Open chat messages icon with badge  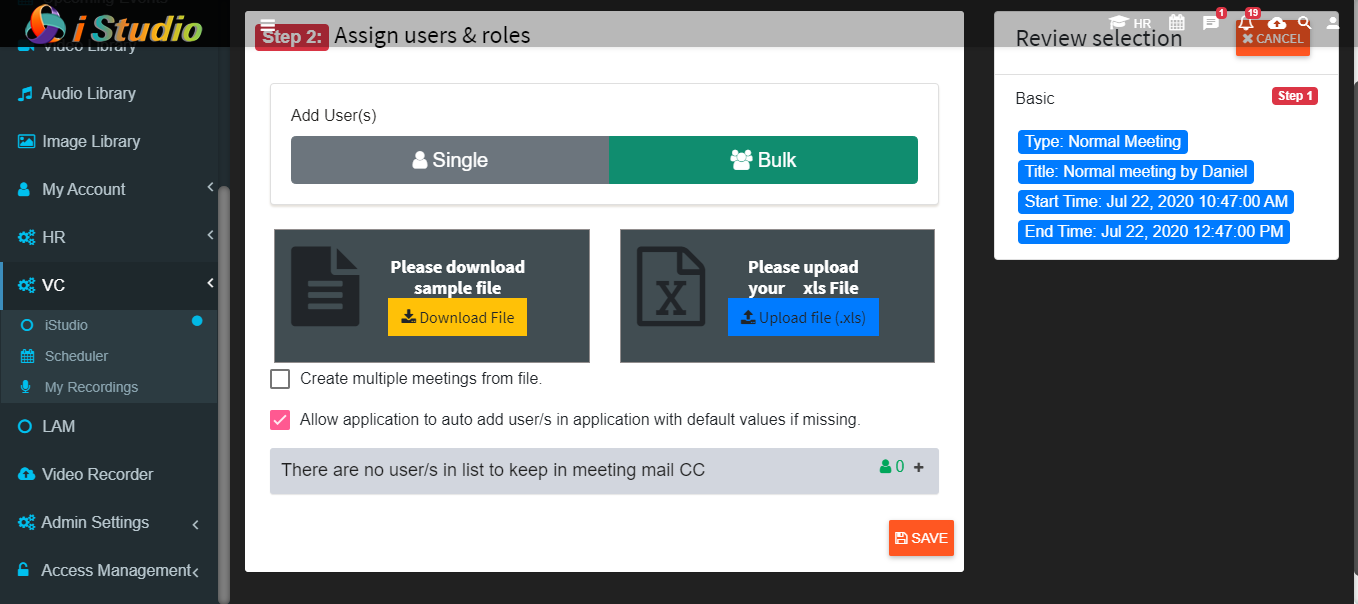(x=1211, y=22)
